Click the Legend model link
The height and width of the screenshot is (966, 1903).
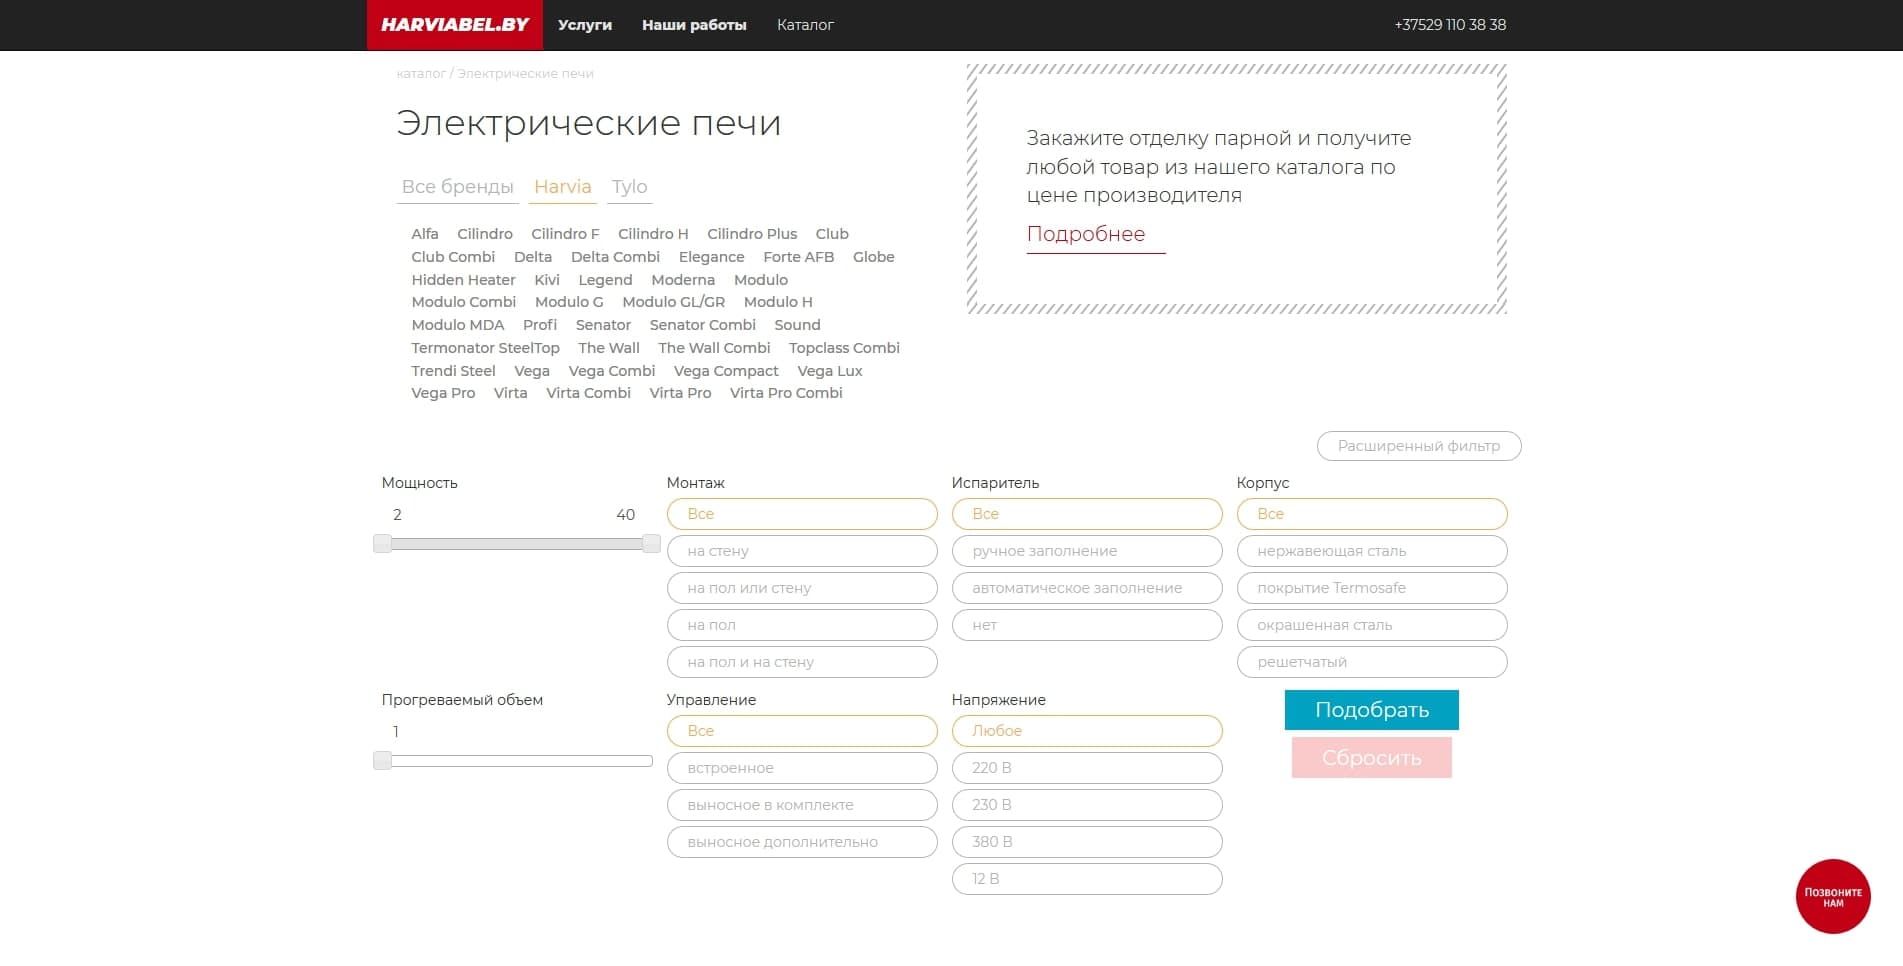click(605, 280)
